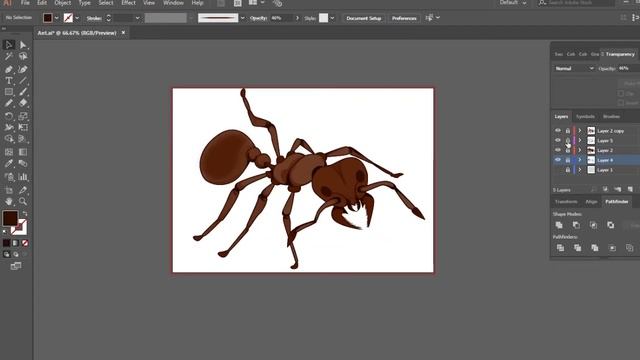Activate the Rotate tool
Image resolution: width=640 pixels, height=360 pixels.
[9, 116]
